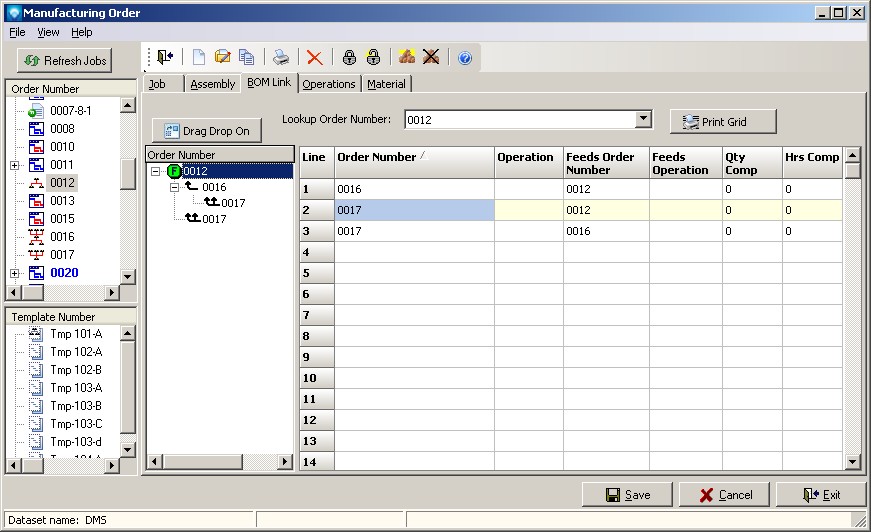Switch to the Job tab

(163, 84)
